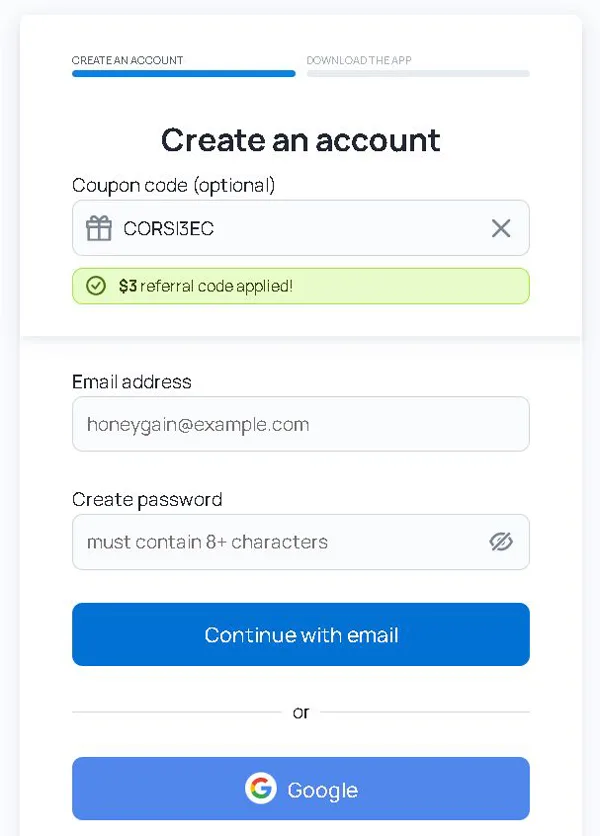
Task: Click the 'or' divider text
Action: 300,712
